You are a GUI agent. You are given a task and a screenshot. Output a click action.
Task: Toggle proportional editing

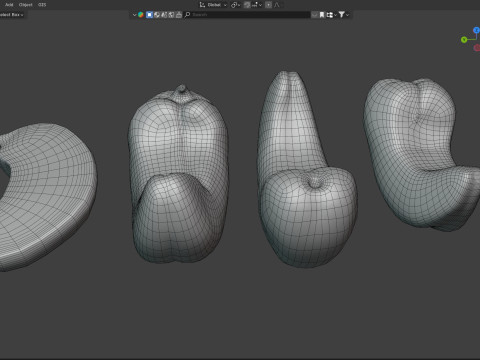pos(268,5)
